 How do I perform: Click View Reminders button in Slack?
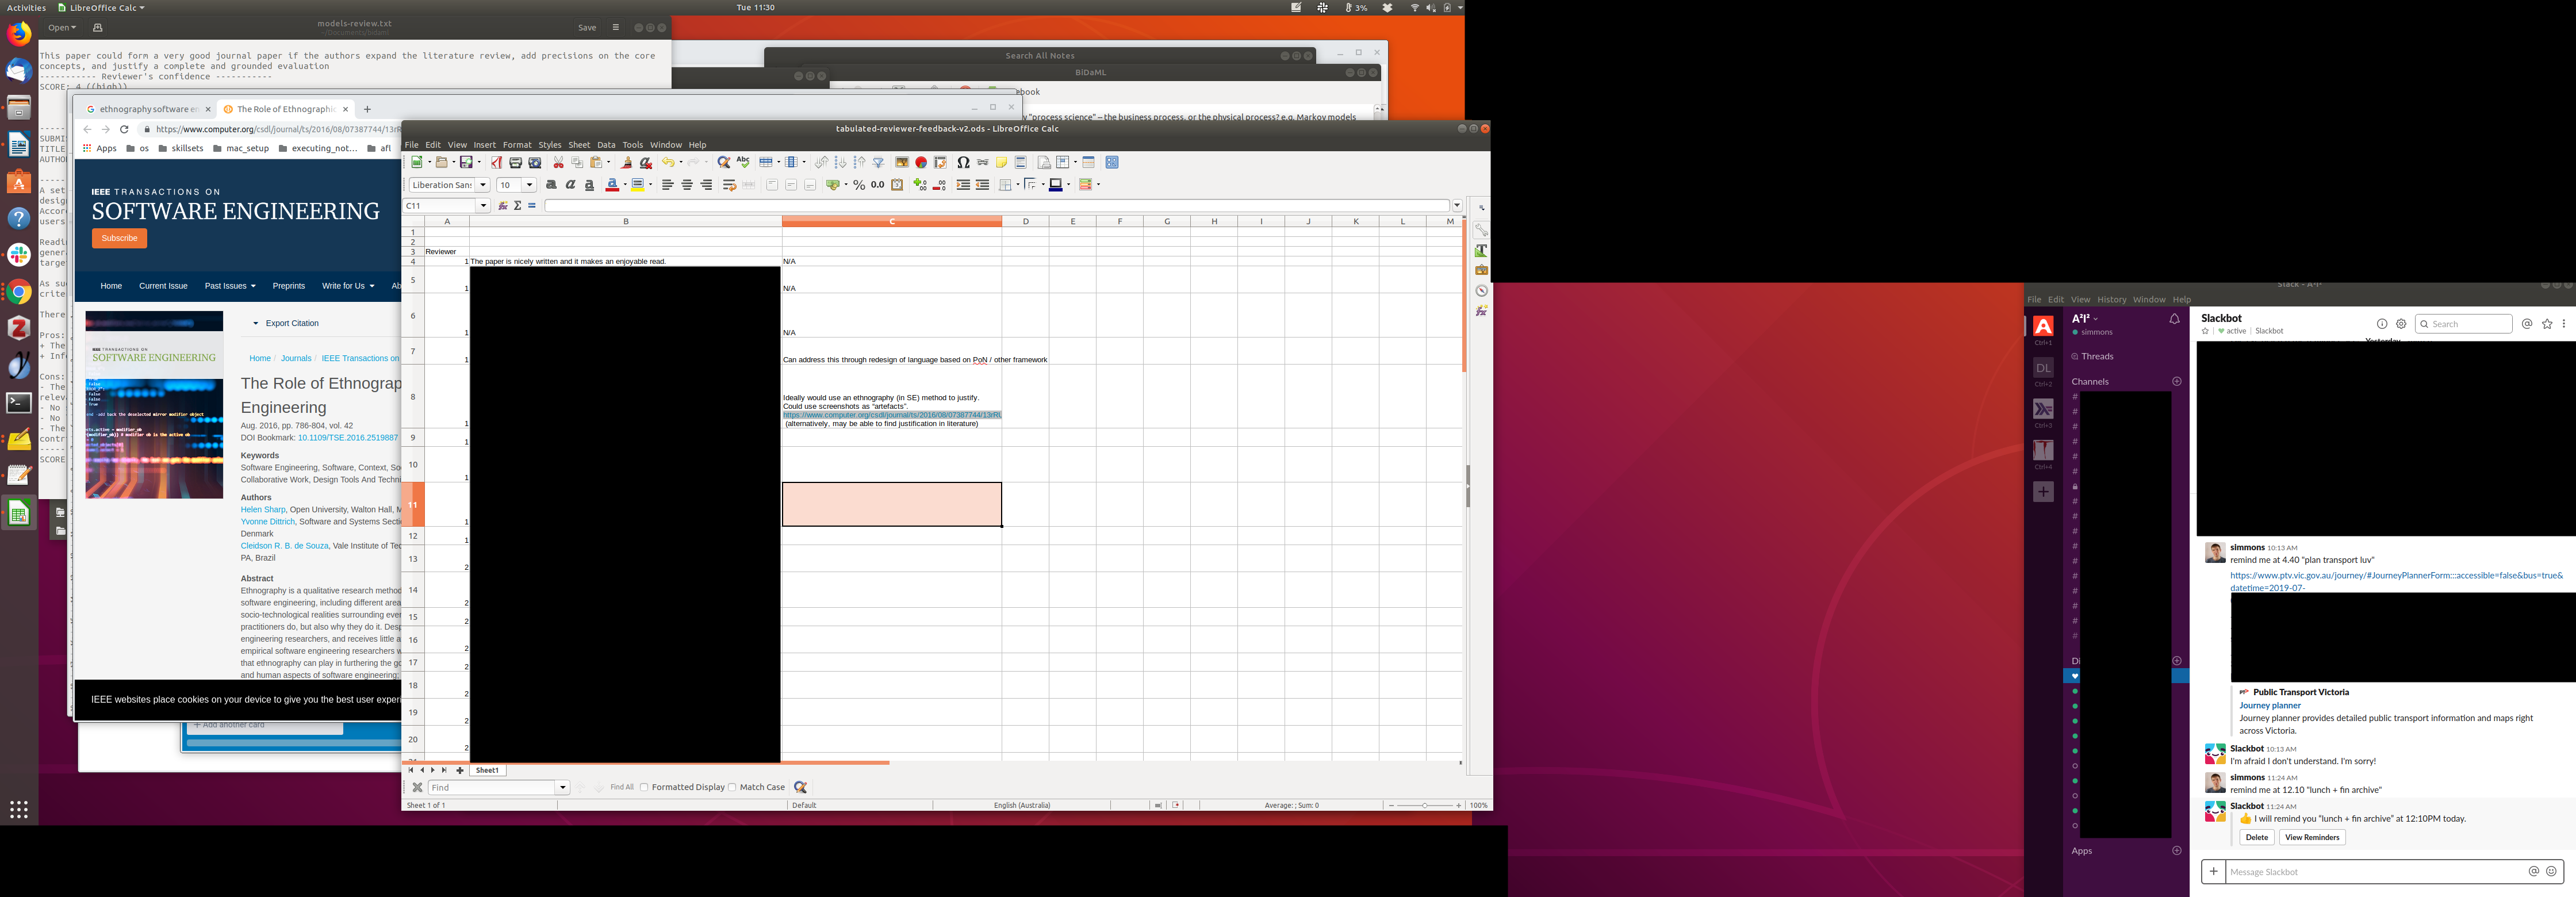coord(2312,837)
